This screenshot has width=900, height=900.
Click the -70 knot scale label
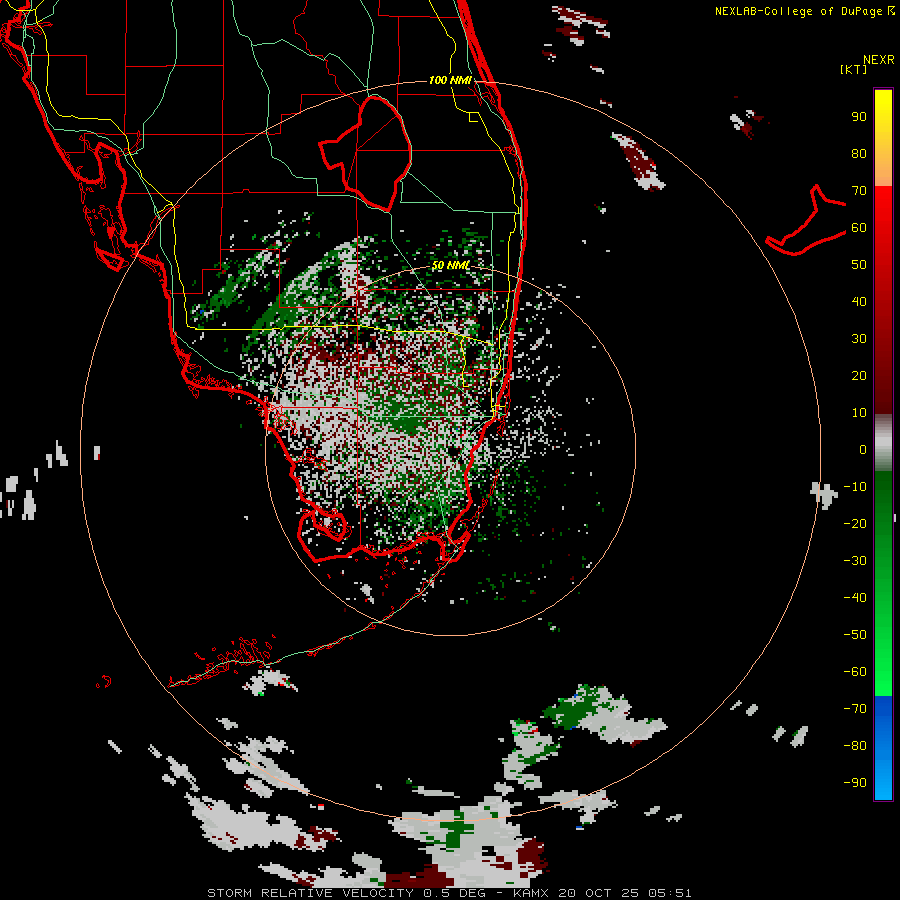[855, 708]
